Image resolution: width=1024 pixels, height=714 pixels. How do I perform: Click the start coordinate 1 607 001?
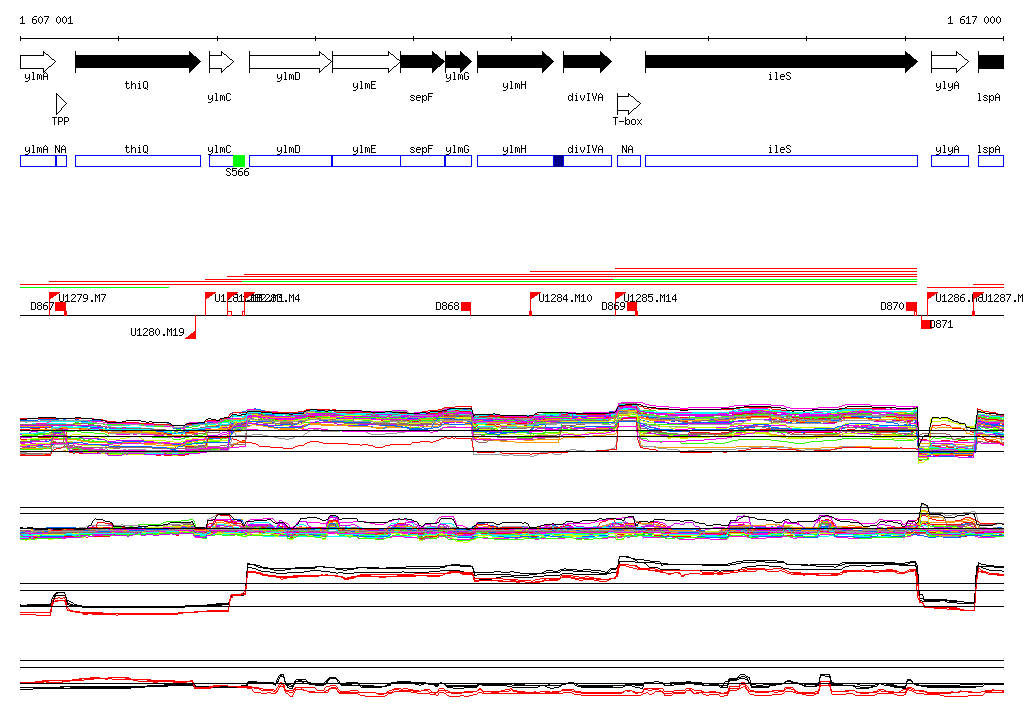coord(46,20)
